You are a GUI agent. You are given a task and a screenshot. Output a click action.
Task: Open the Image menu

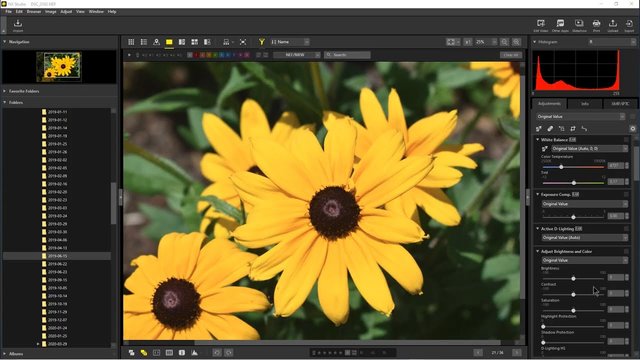tap(51, 12)
